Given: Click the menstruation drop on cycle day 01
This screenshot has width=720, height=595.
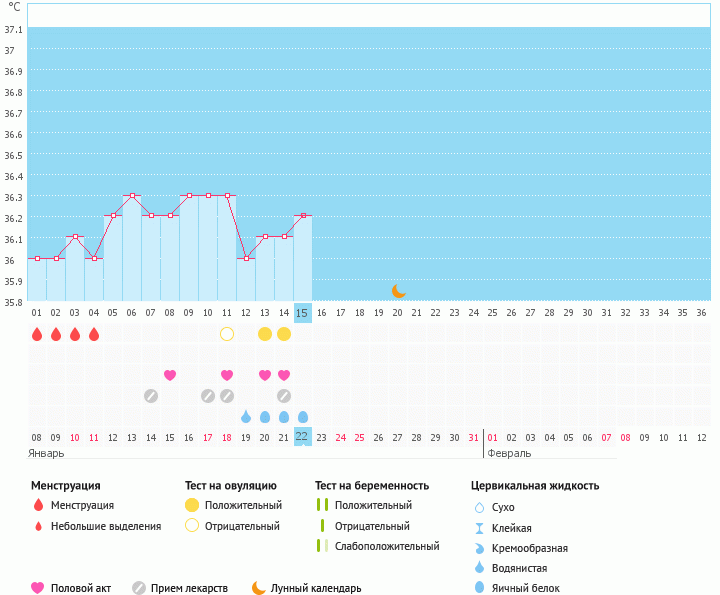Looking at the screenshot, I should (x=37, y=334).
